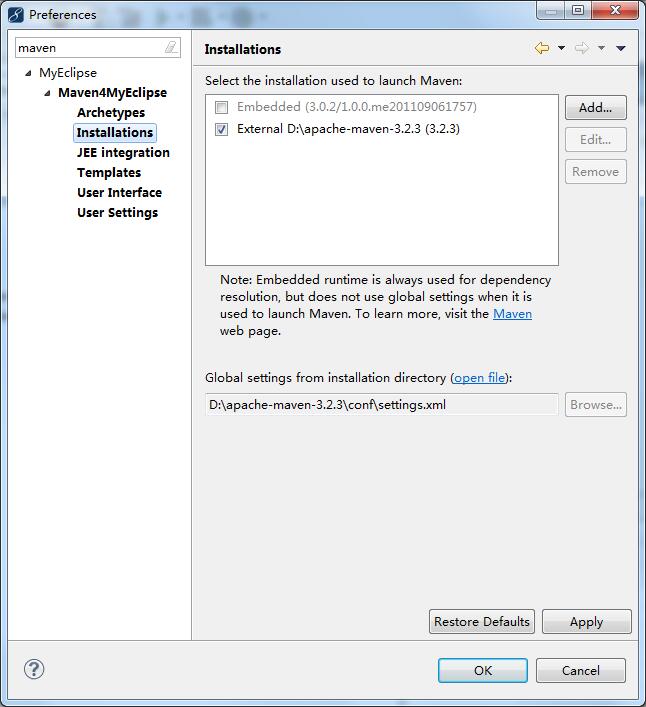
Task: Follow the Maven web page link
Action: tap(512, 314)
